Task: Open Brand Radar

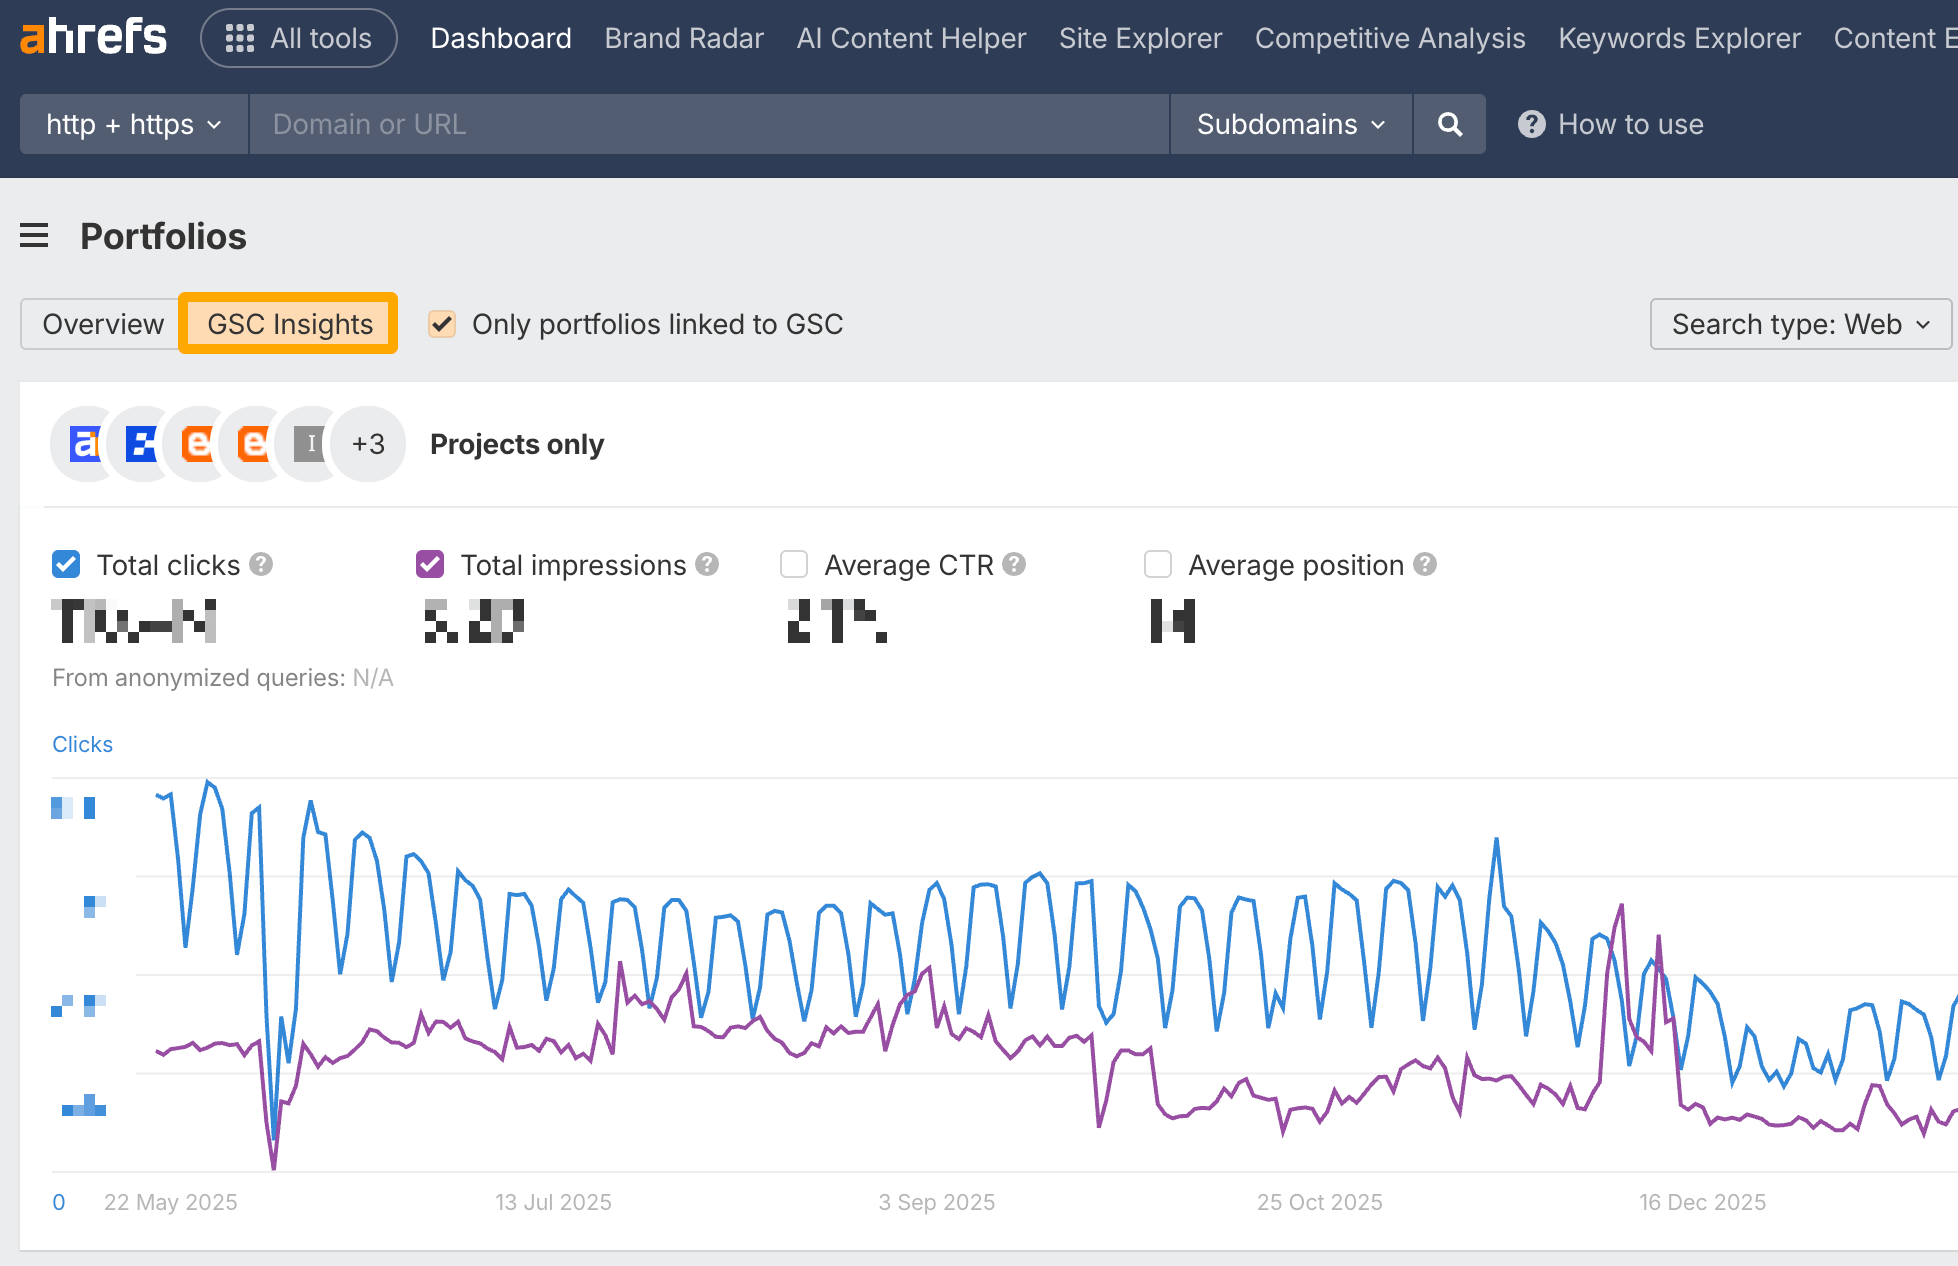Action: (x=684, y=38)
